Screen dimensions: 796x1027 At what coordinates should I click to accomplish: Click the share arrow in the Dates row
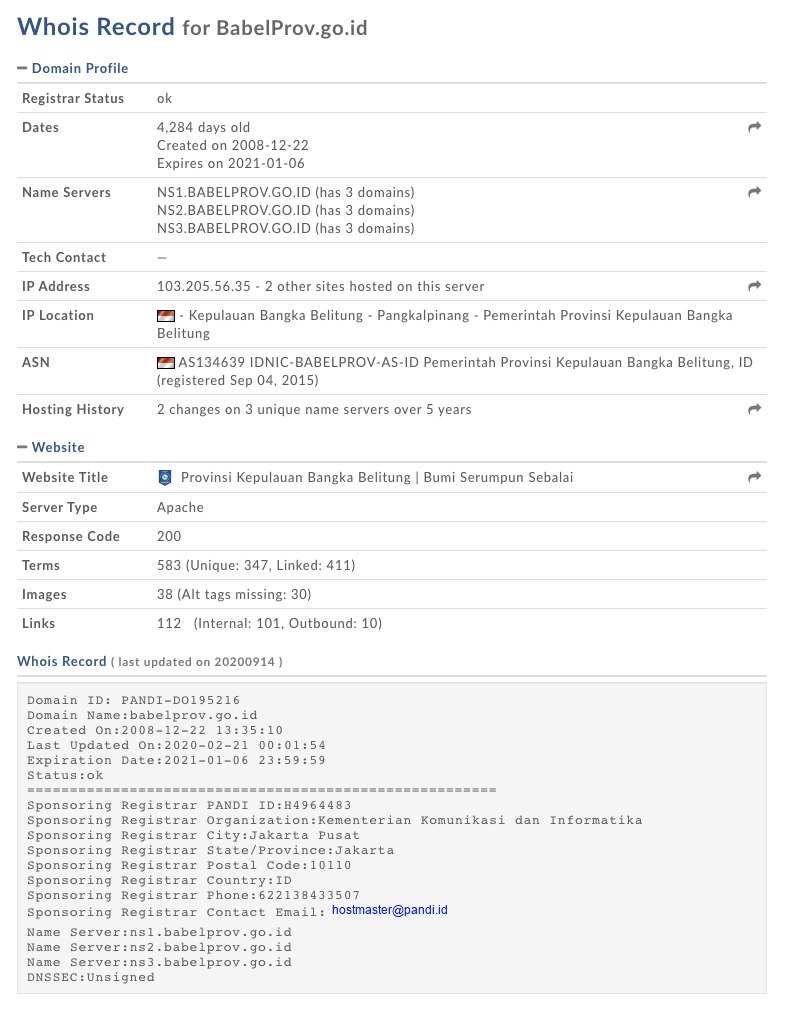pyautogui.click(x=754, y=127)
